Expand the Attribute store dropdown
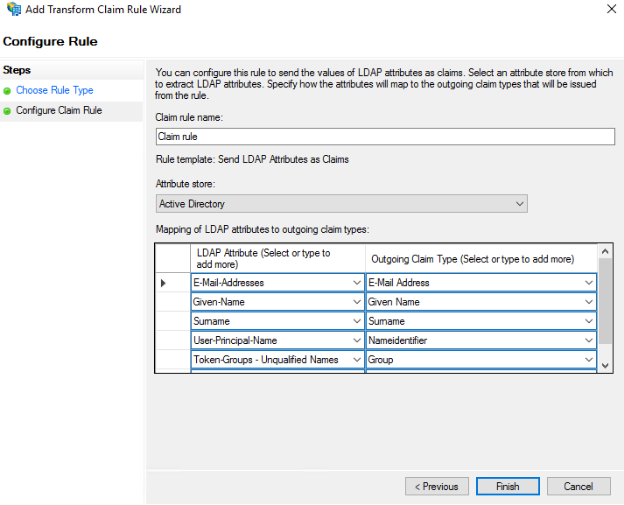Viewport: 624px width, 505px height. (x=518, y=204)
